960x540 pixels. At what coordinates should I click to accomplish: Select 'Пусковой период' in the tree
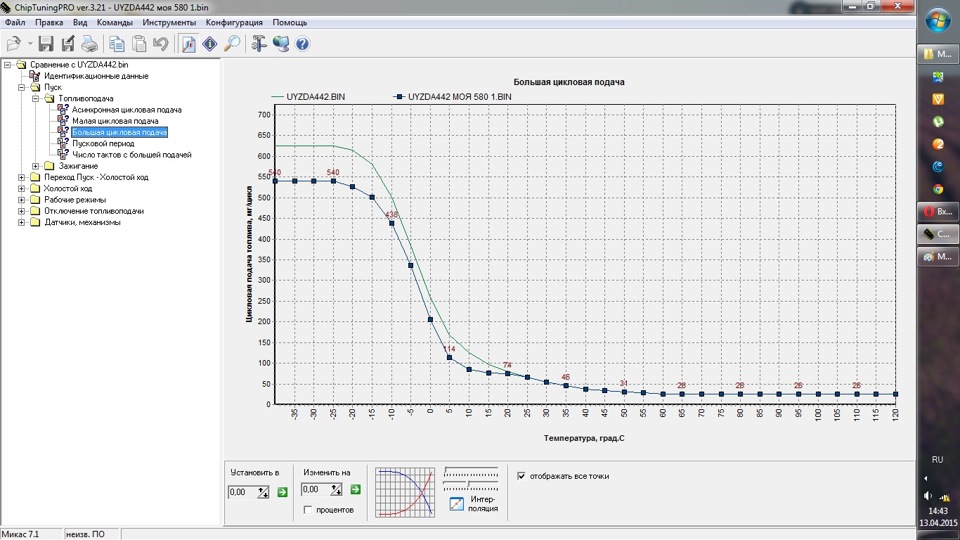pos(103,143)
